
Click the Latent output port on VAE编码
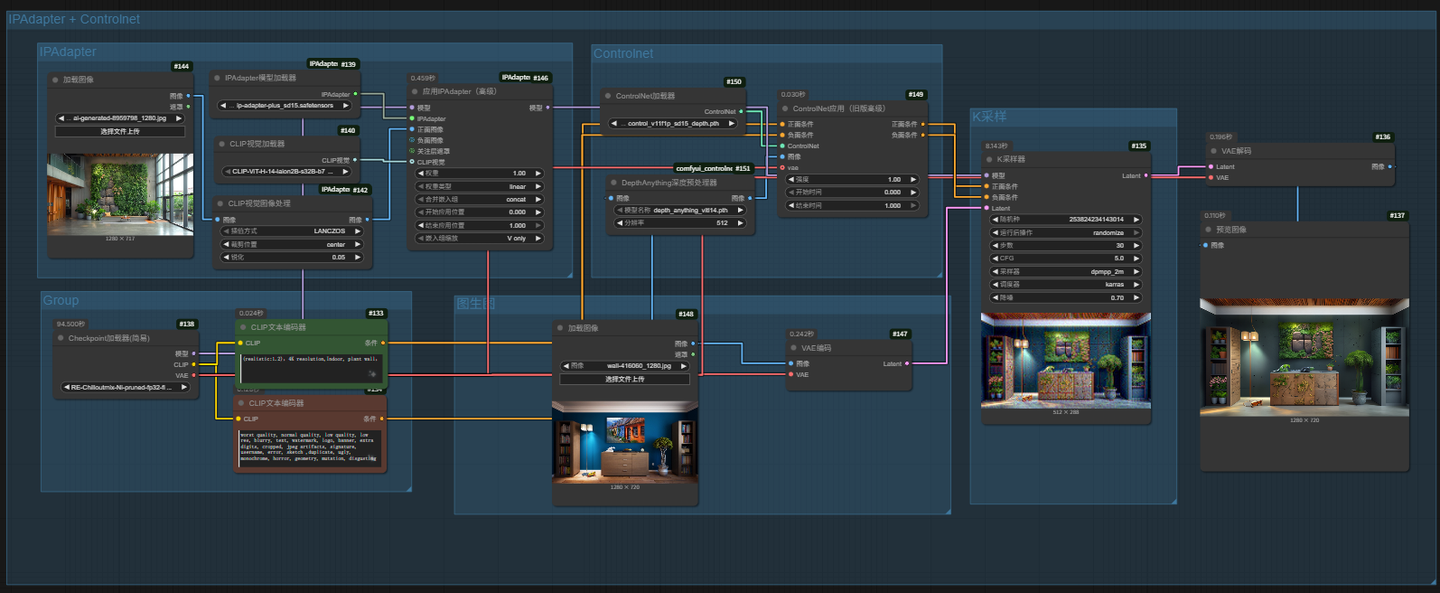coord(907,363)
